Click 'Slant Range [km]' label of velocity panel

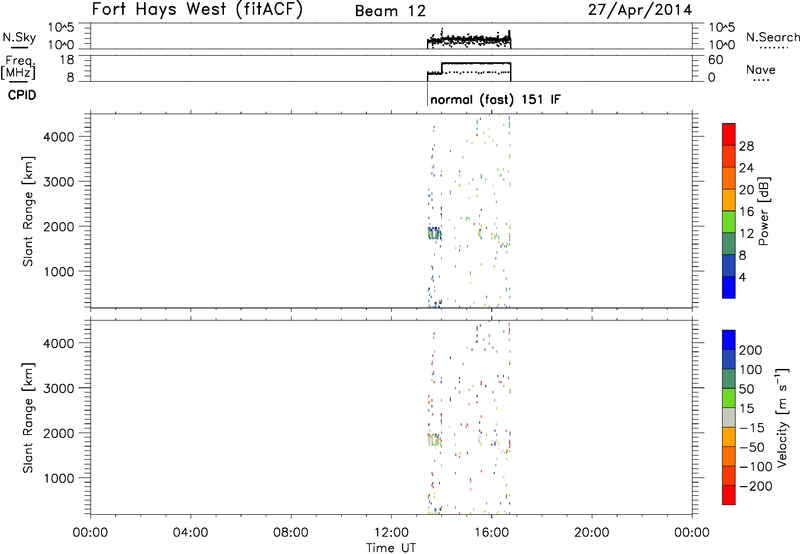tap(28, 418)
